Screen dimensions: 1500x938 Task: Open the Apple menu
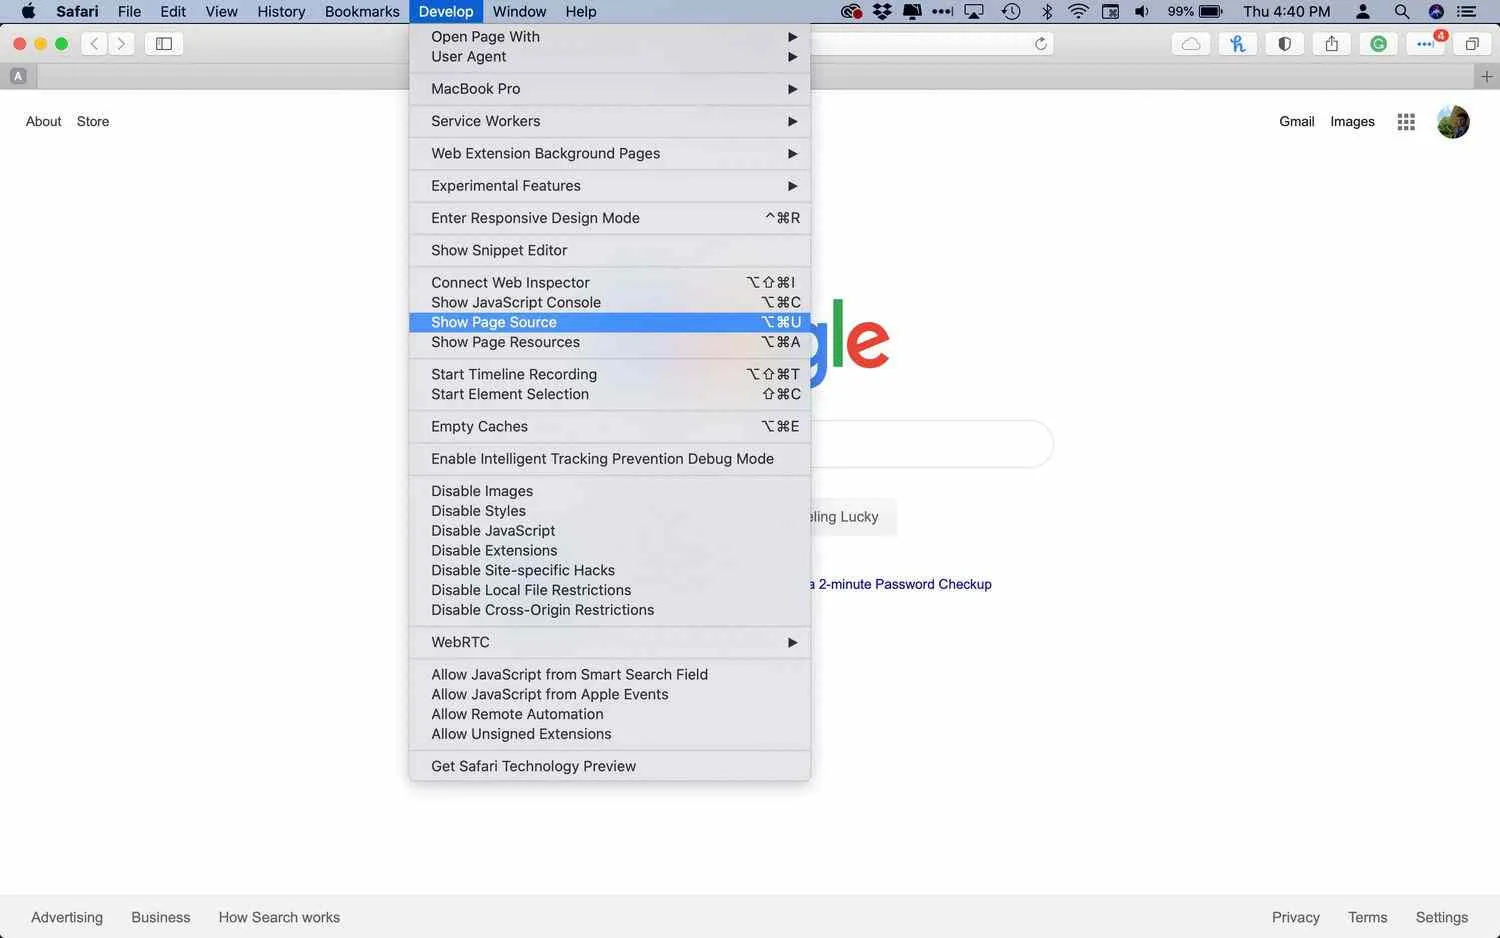[x=28, y=12]
